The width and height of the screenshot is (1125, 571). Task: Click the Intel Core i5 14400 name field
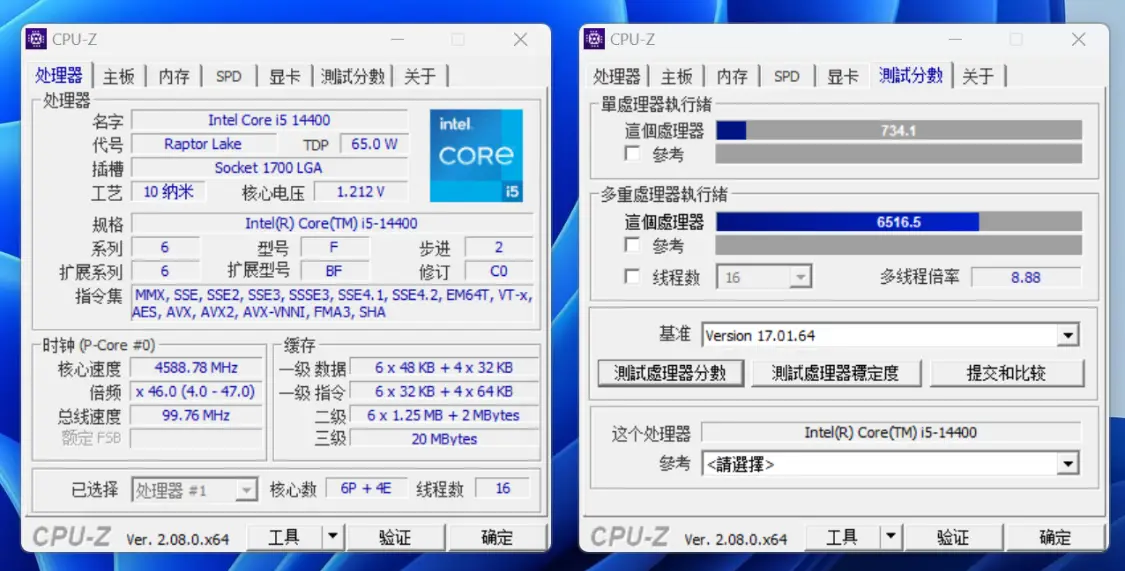pos(270,120)
